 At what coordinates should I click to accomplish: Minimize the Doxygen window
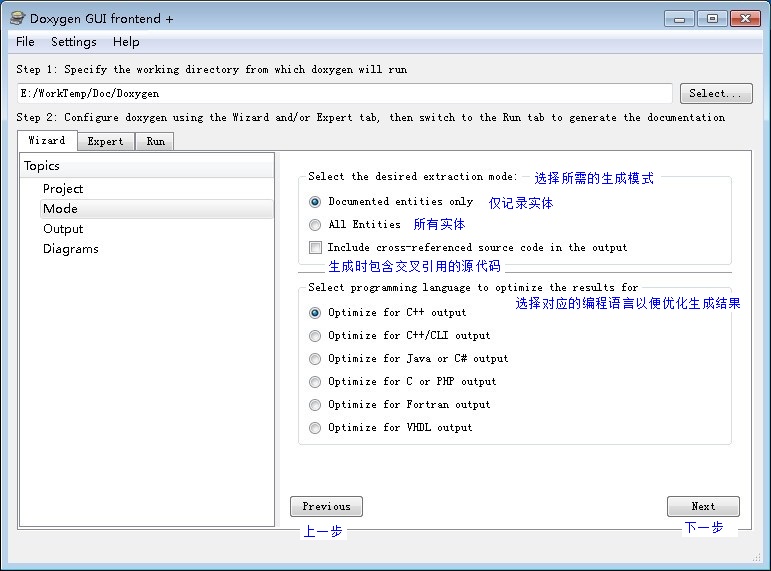click(680, 19)
